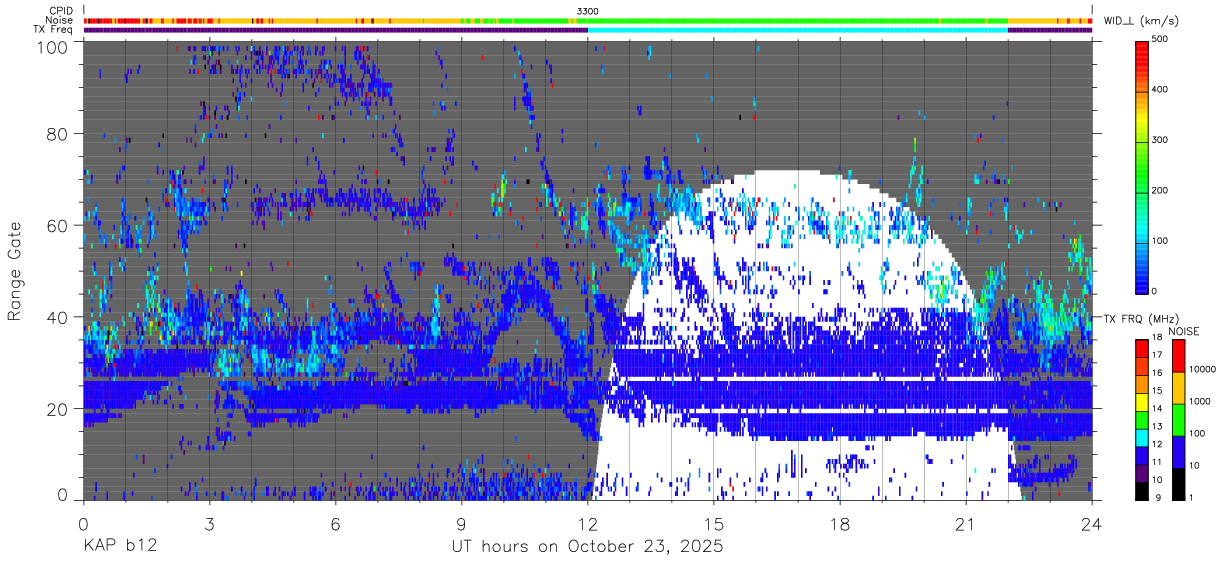Click the '10000' label on noise legend
The image size is (1228, 567).
click(x=1205, y=371)
